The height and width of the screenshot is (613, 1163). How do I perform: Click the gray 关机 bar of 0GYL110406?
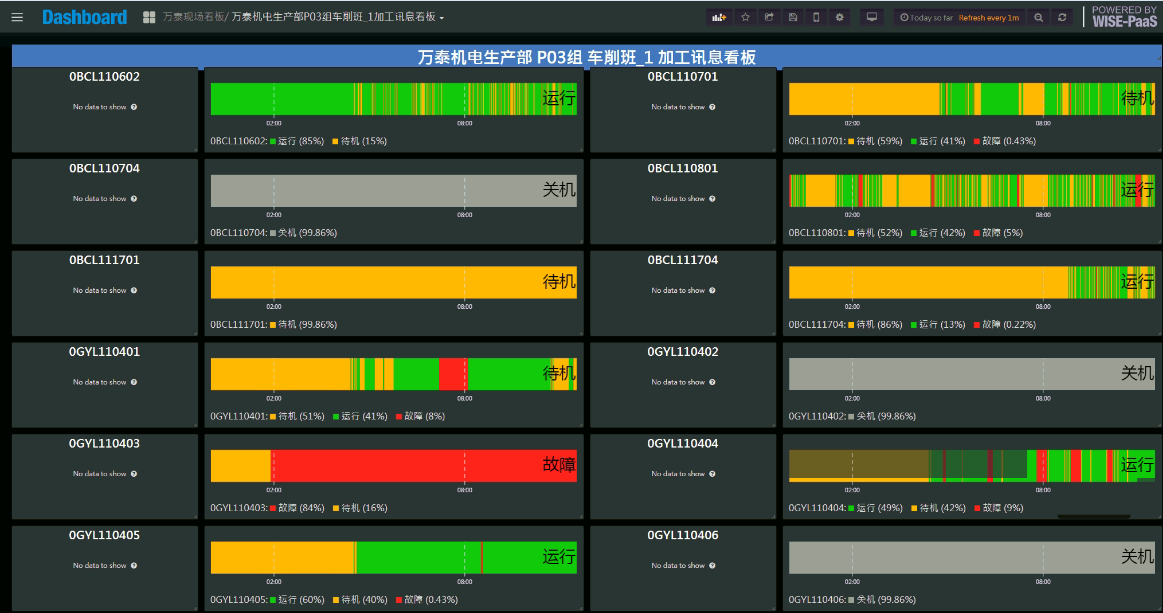point(950,557)
